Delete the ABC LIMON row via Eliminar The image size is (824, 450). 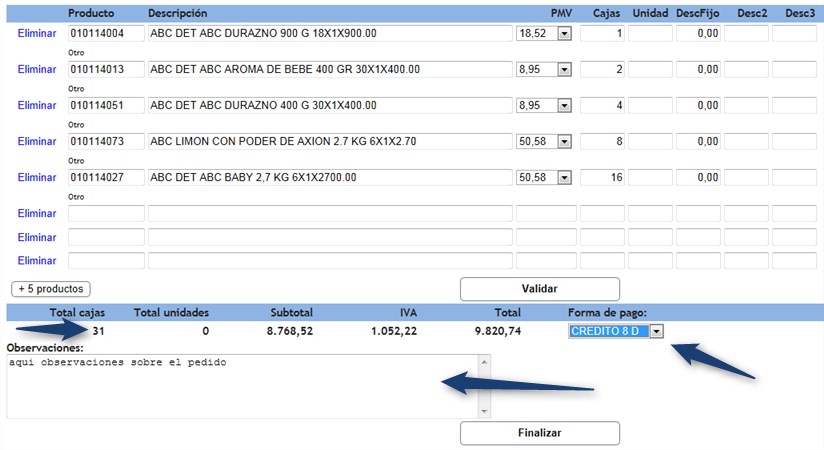click(37, 141)
